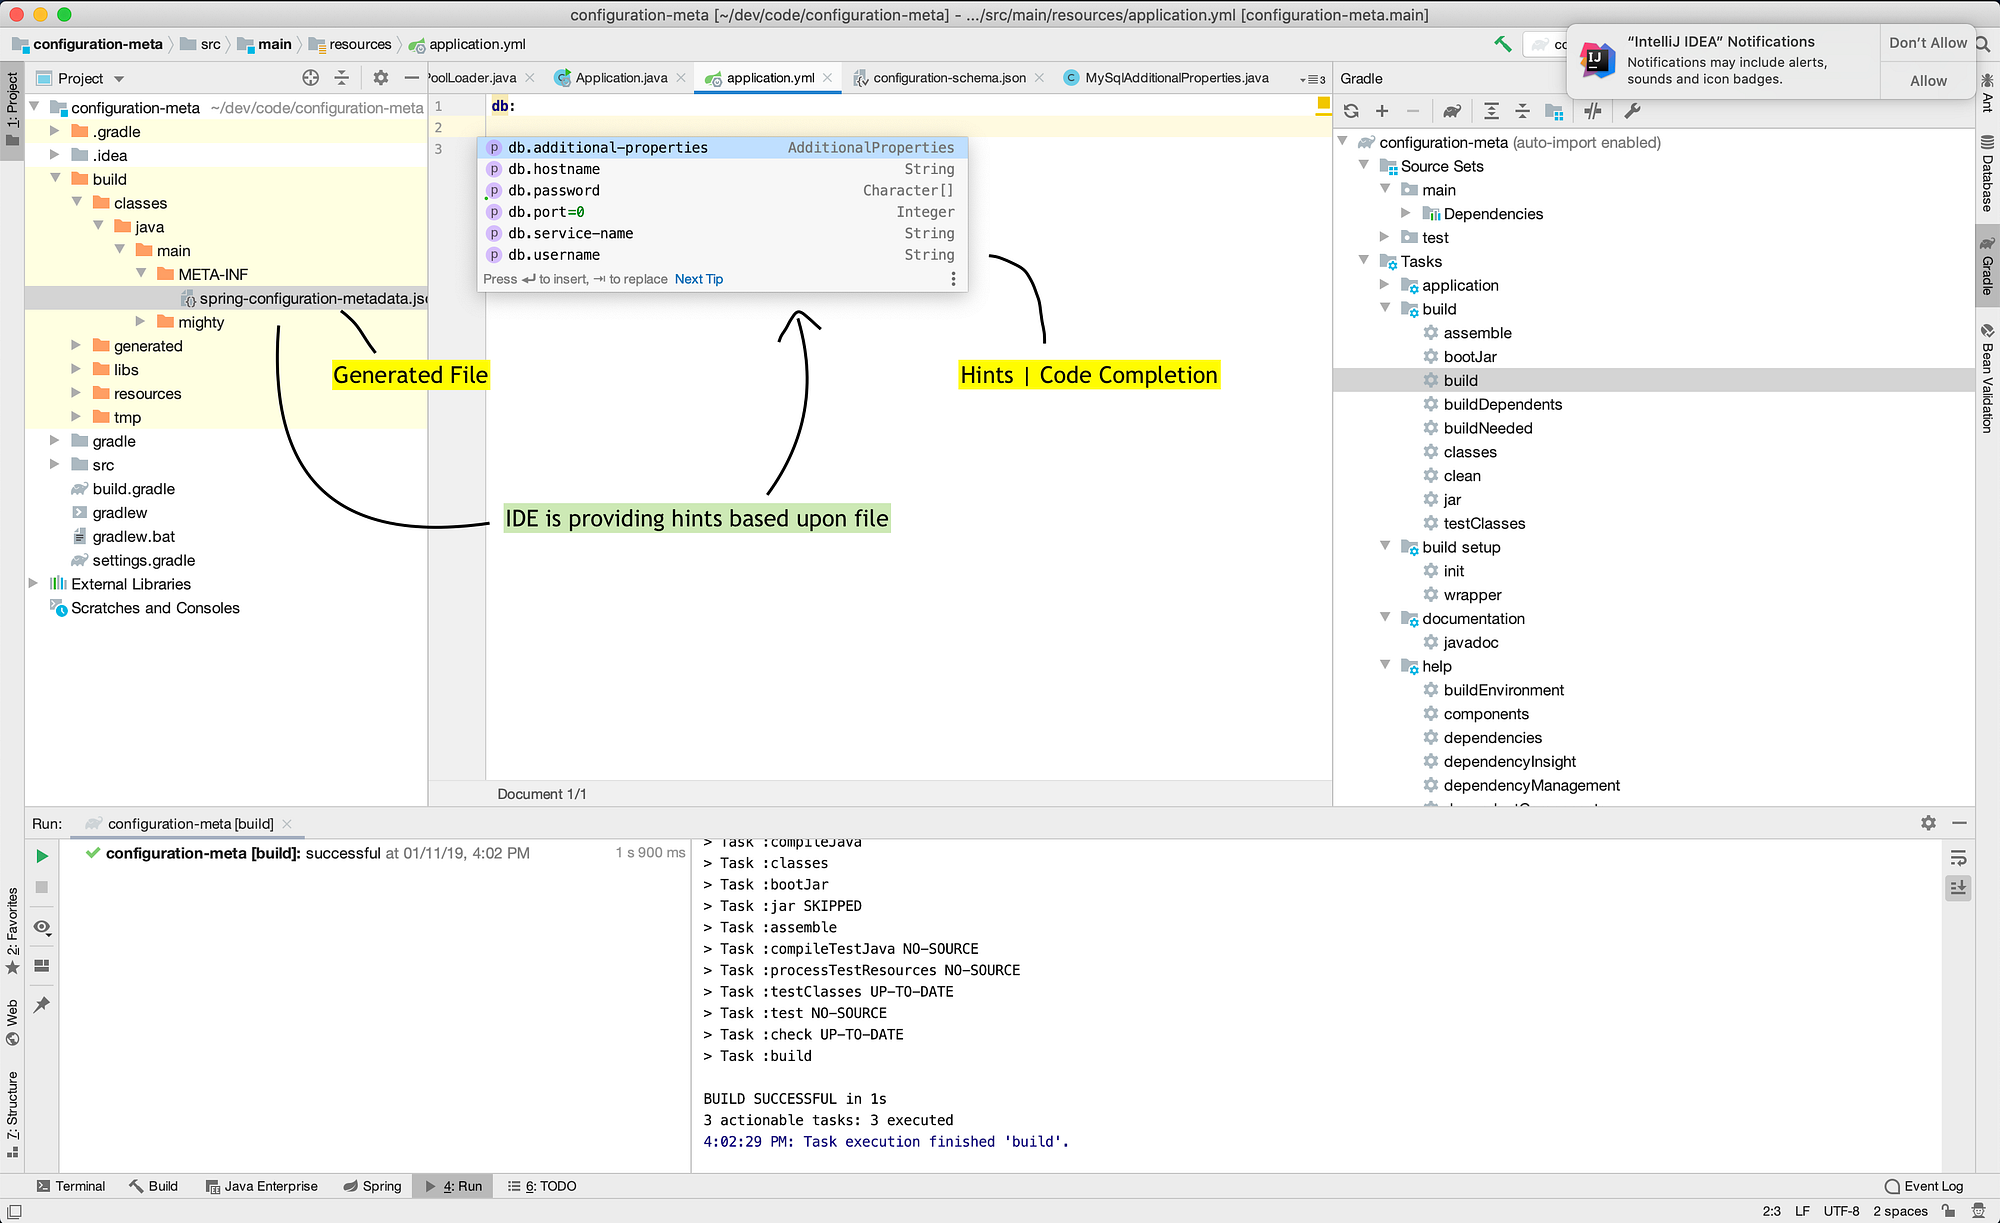This screenshot has height=1223, width=2000.
Task: Toggle scroll to end icon in console
Action: click(1958, 887)
